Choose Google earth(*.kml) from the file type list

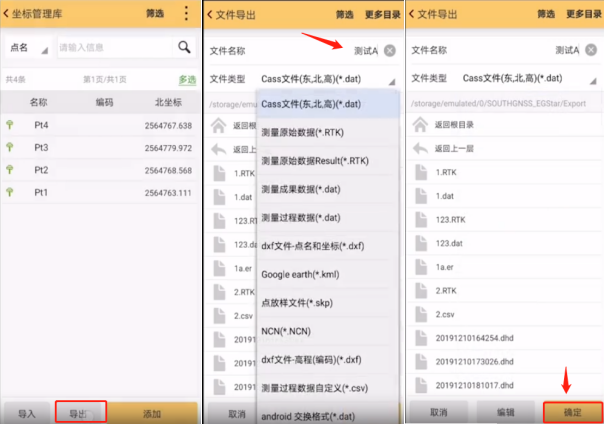(x=300, y=273)
